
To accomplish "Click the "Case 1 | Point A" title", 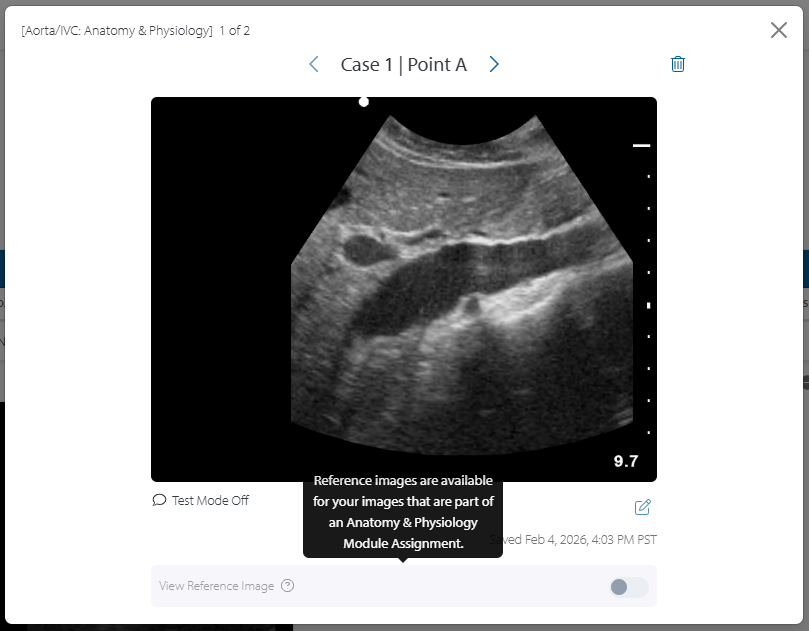I will tap(403, 64).
